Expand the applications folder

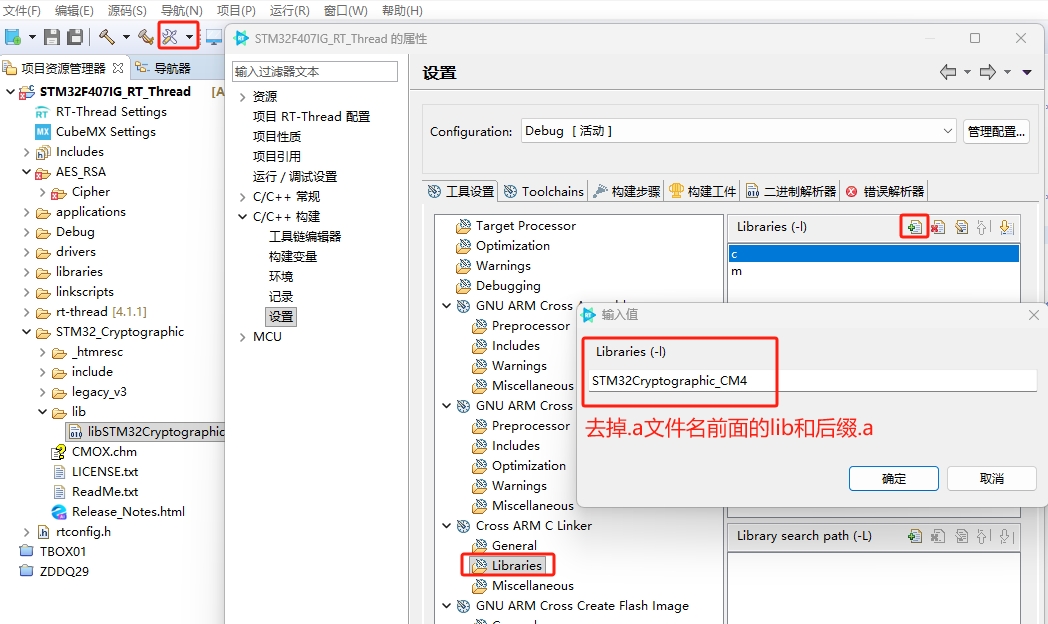point(27,212)
